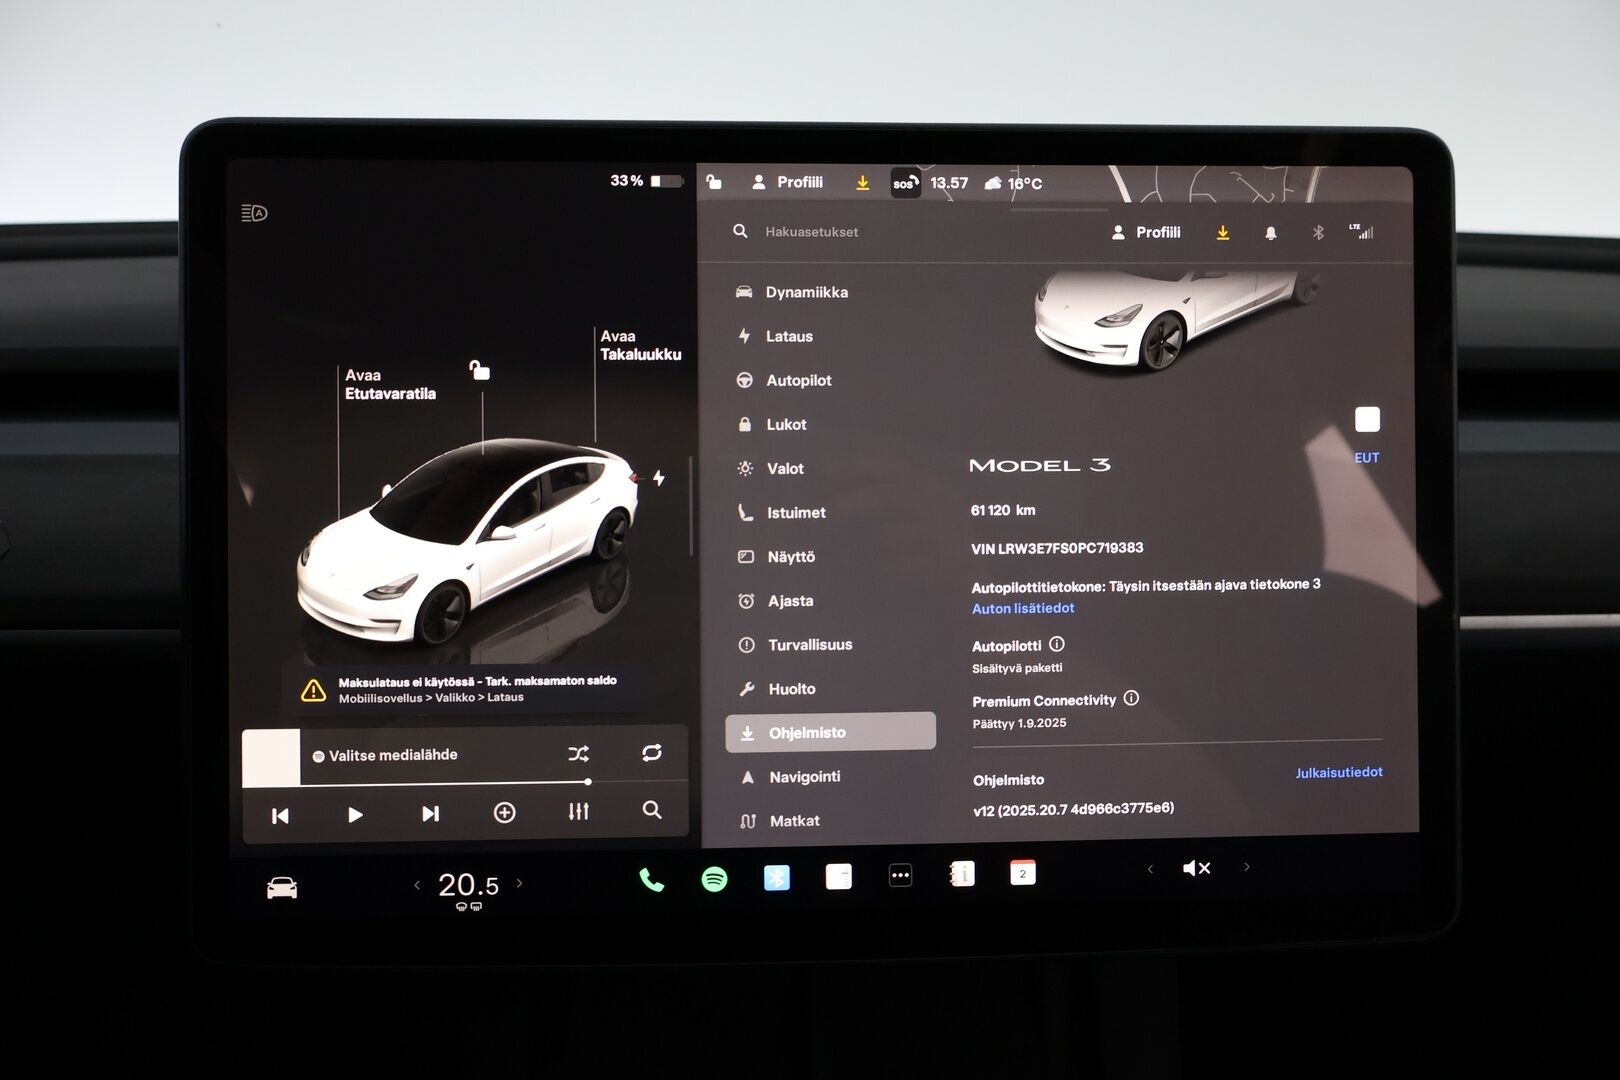Viewport: 1620px width, 1080px height.
Task: Skip to next track
Action: point(430,814)
